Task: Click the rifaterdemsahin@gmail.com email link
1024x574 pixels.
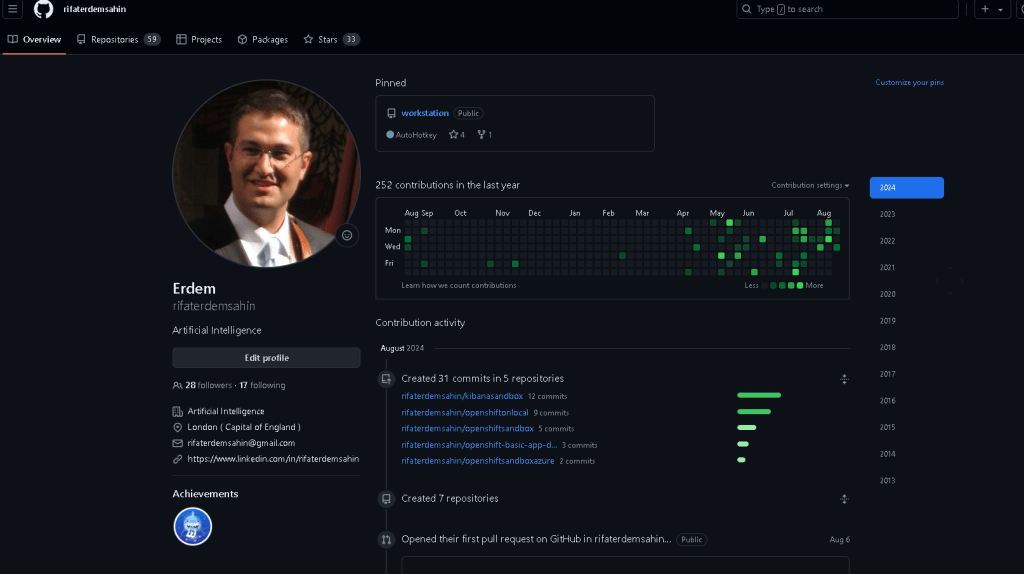Action: (x=241, y=443)
